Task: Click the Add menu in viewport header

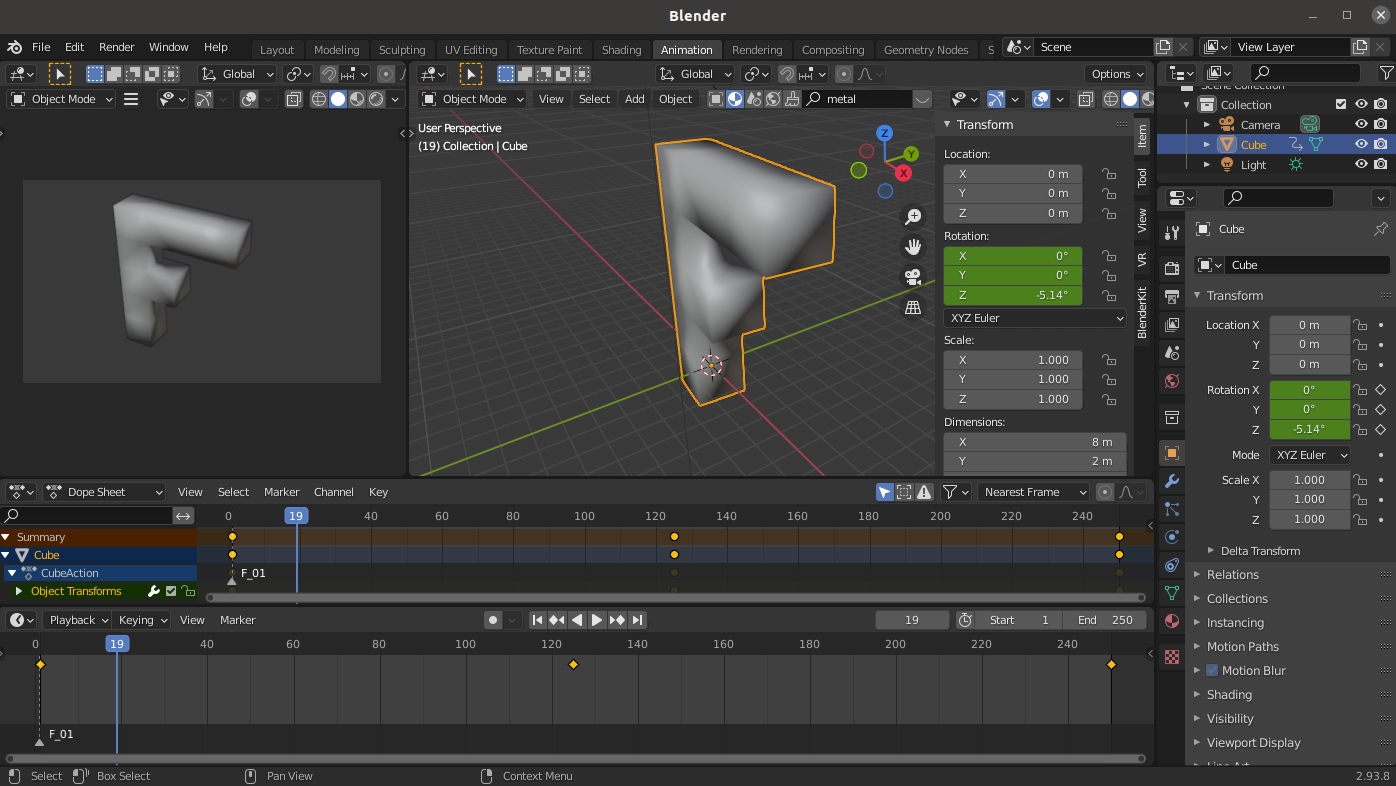Action: tap(634, 99)
